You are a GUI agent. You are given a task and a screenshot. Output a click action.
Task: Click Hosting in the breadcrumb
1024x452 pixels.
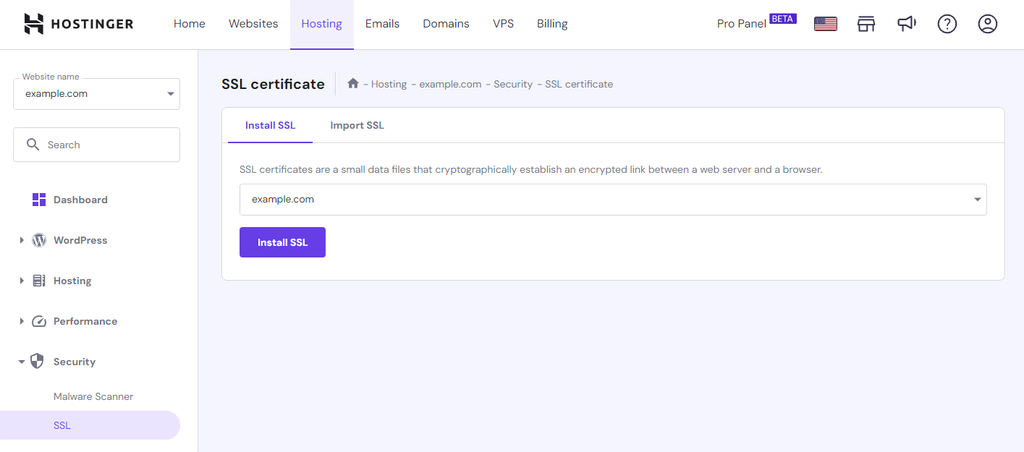click(389, 84)
